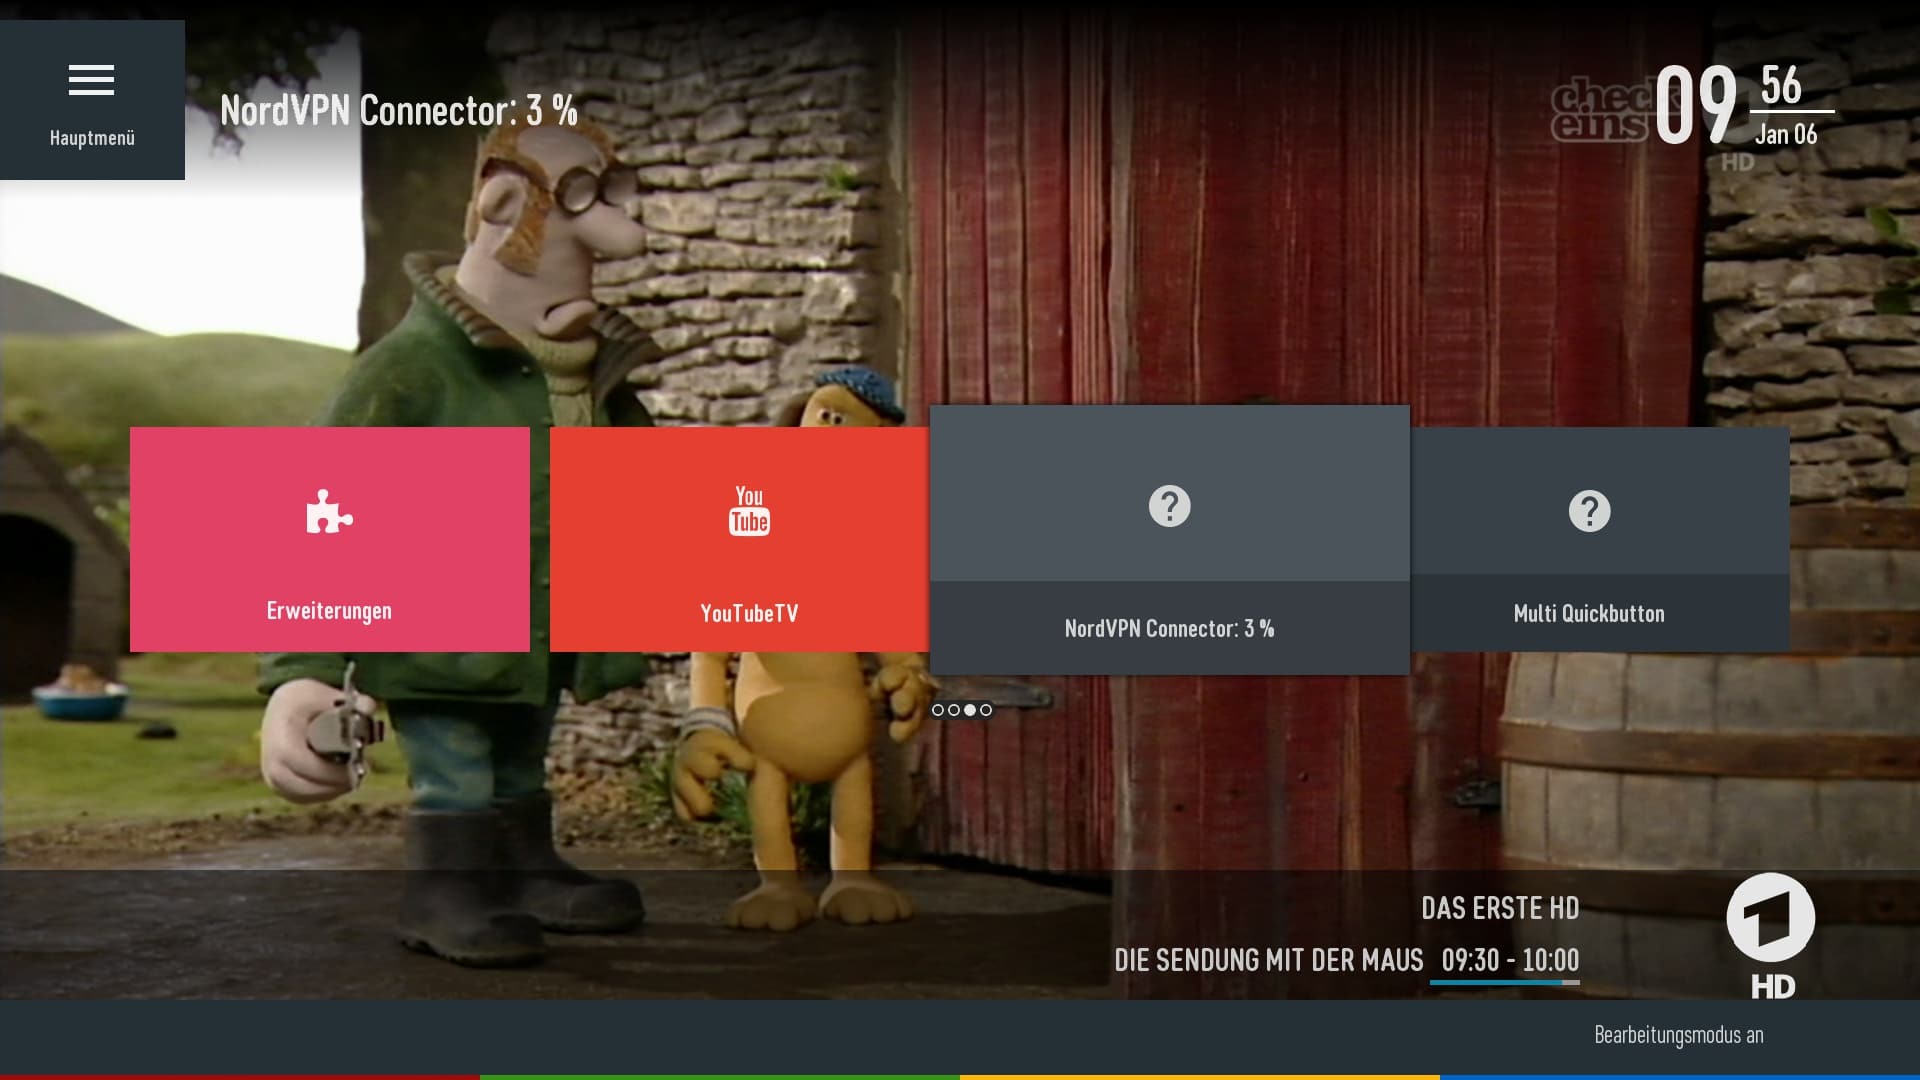The image size is (1920, 1080).
Task: Click the NordVPN Connector: 3 % heading
Action: point(398,110)
